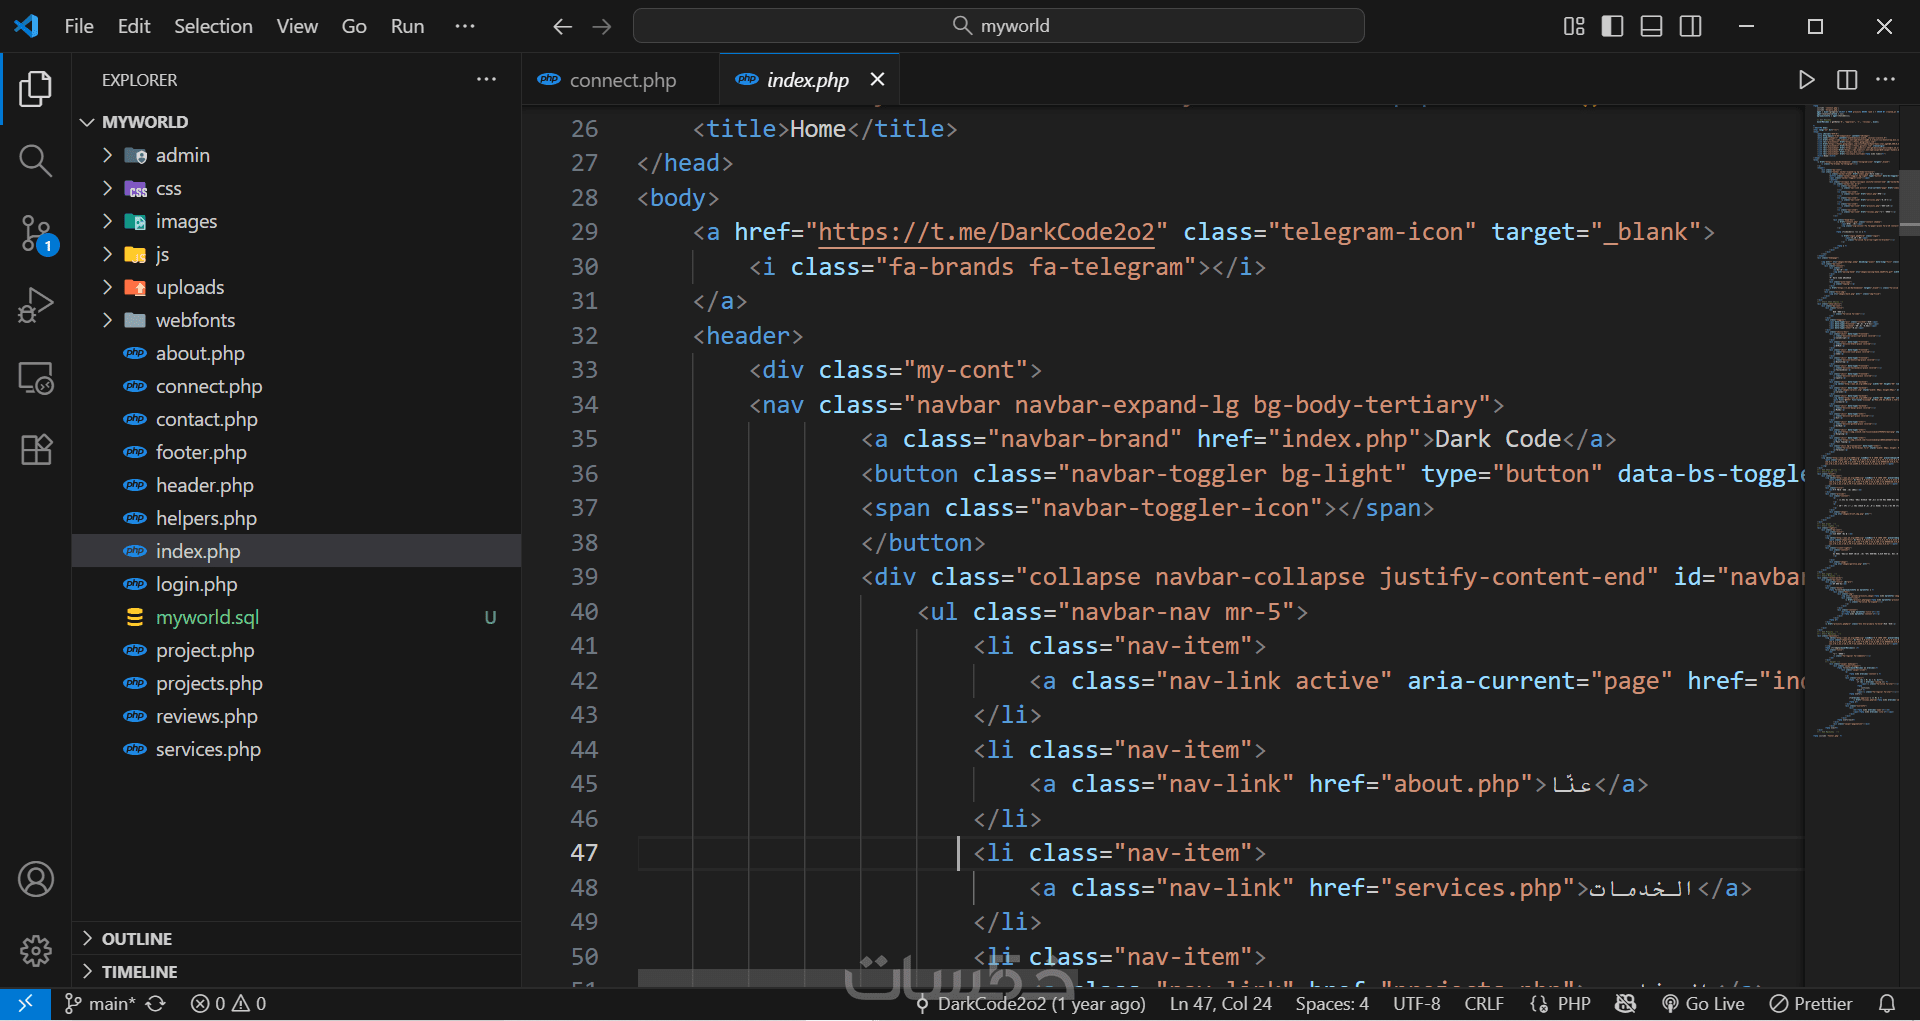Open the Search view
This screenshot has height=1021, width=1920.
pos(36,160)
